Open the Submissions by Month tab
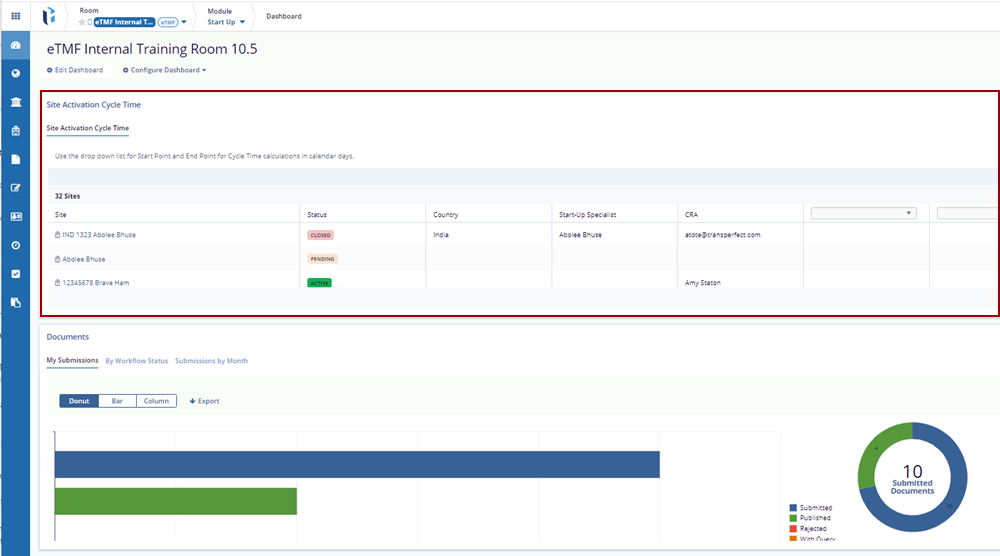The image size is (1000, 556). pos(211,361)
